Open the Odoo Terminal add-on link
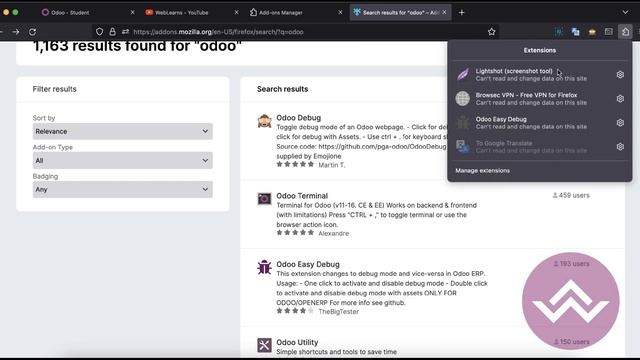Viewport: 640px width, 360px height. click(x=302, y=196)
